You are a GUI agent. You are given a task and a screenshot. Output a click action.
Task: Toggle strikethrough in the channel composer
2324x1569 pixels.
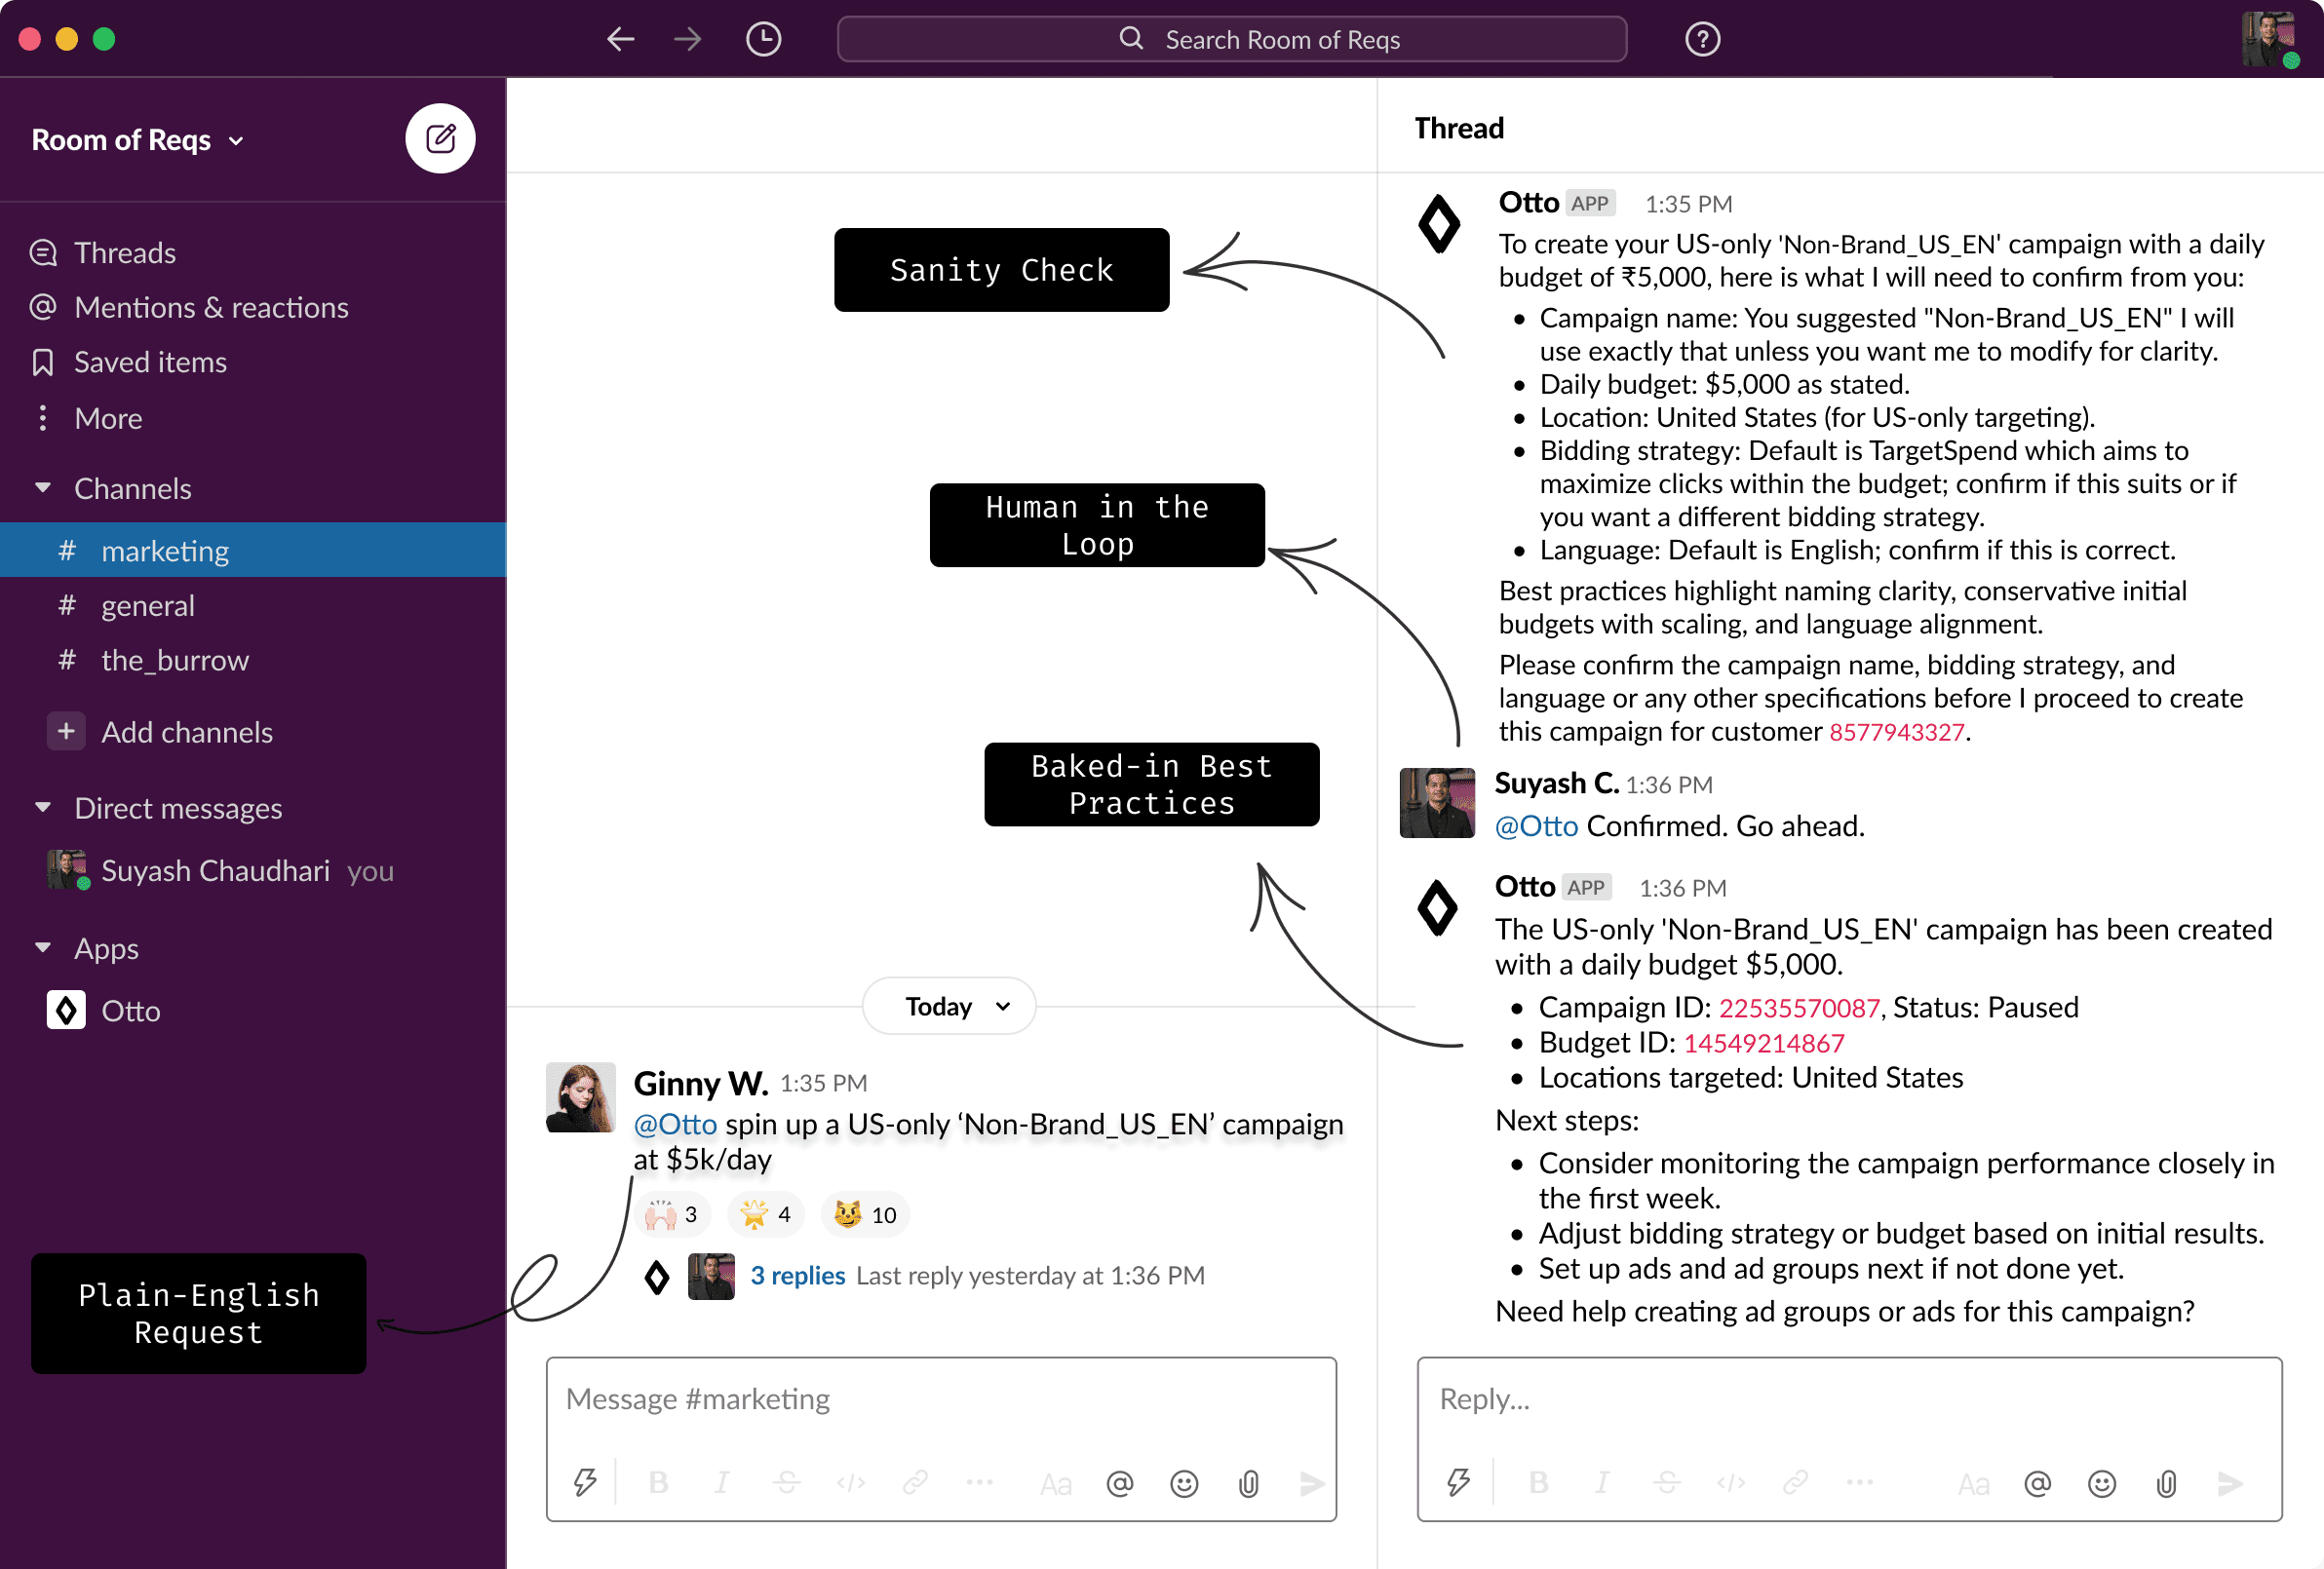click(787, 1482)
